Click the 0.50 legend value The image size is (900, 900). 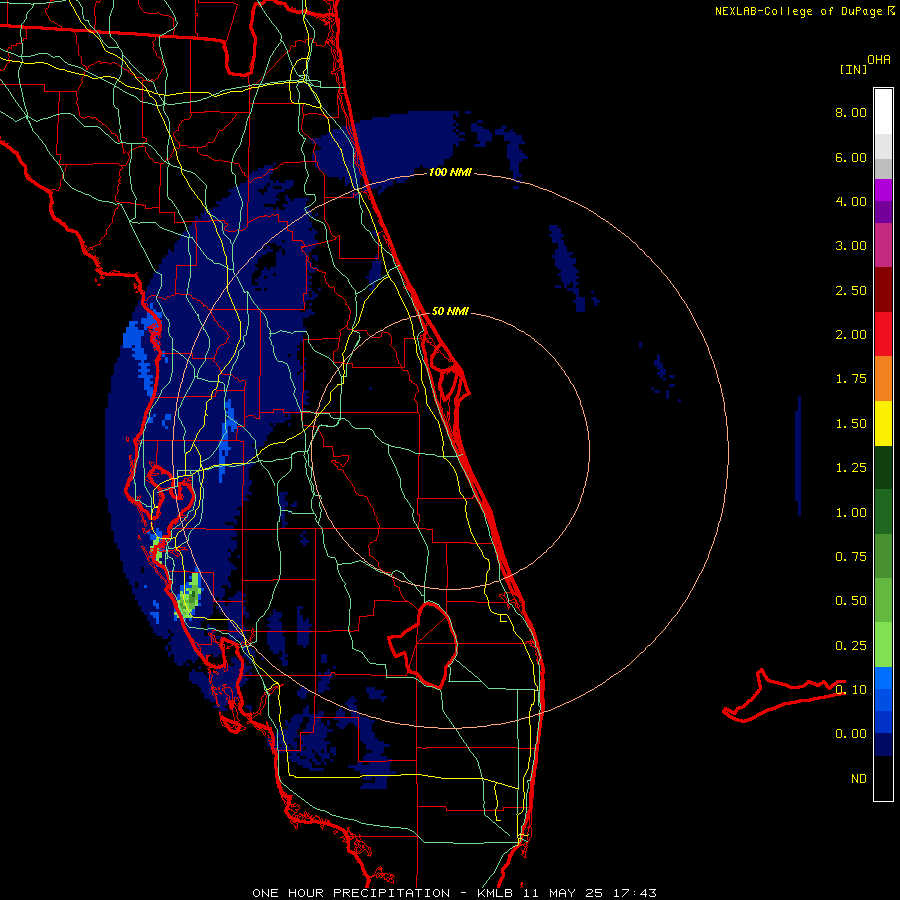click(851, 601)
